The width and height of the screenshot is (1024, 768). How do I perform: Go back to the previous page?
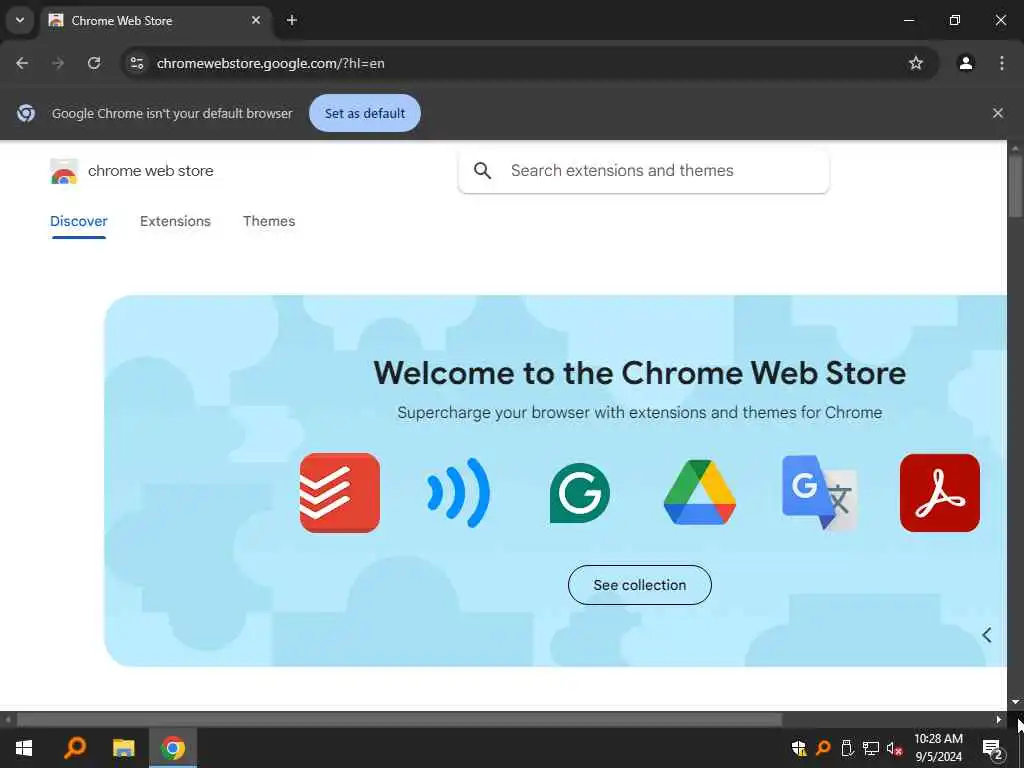[x=22, y=63]
